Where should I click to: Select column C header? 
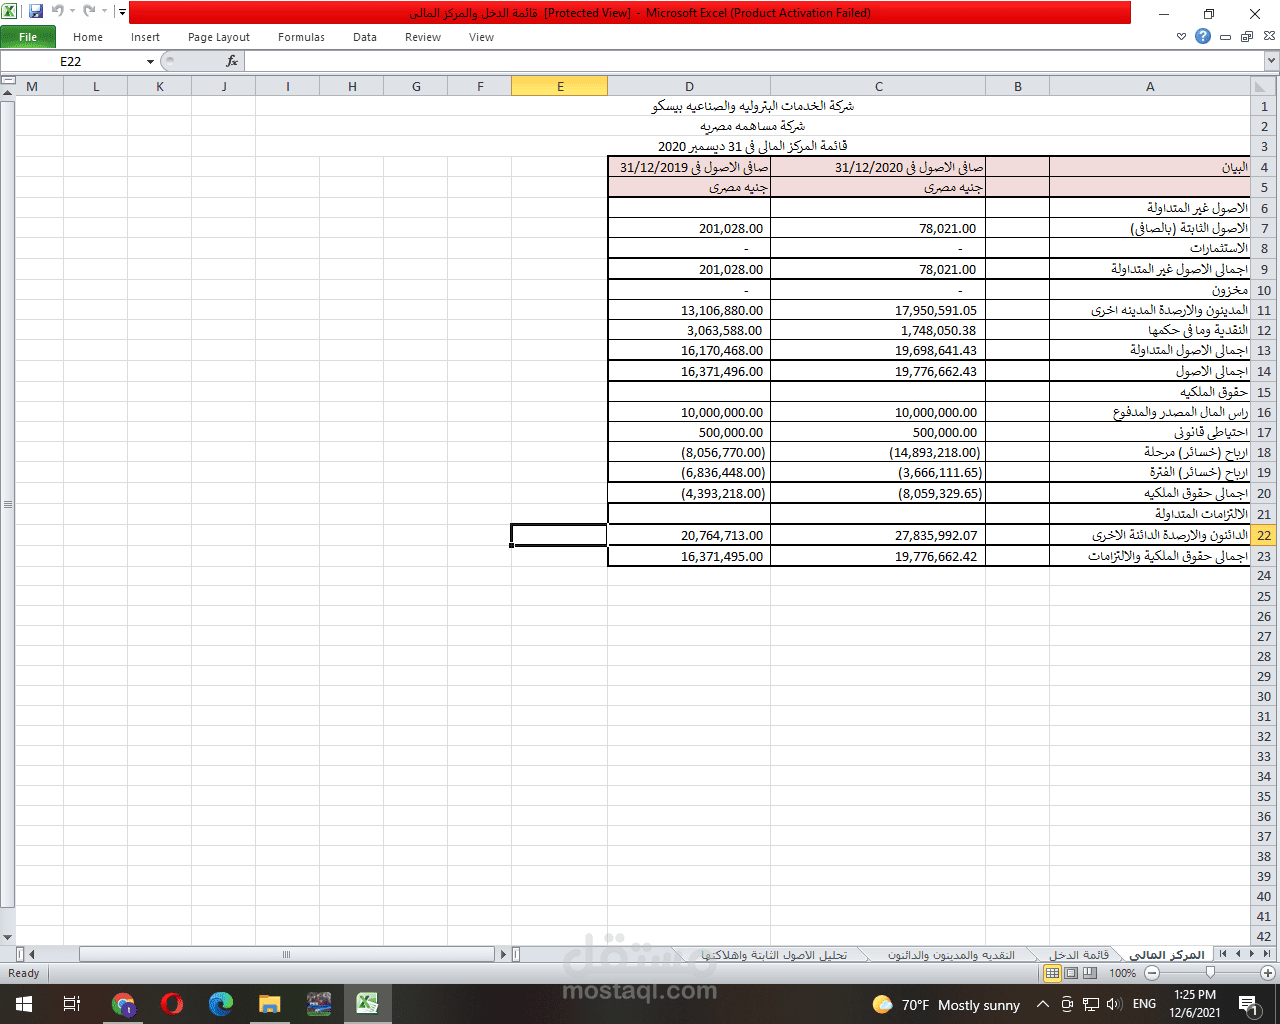pos(878,87)
